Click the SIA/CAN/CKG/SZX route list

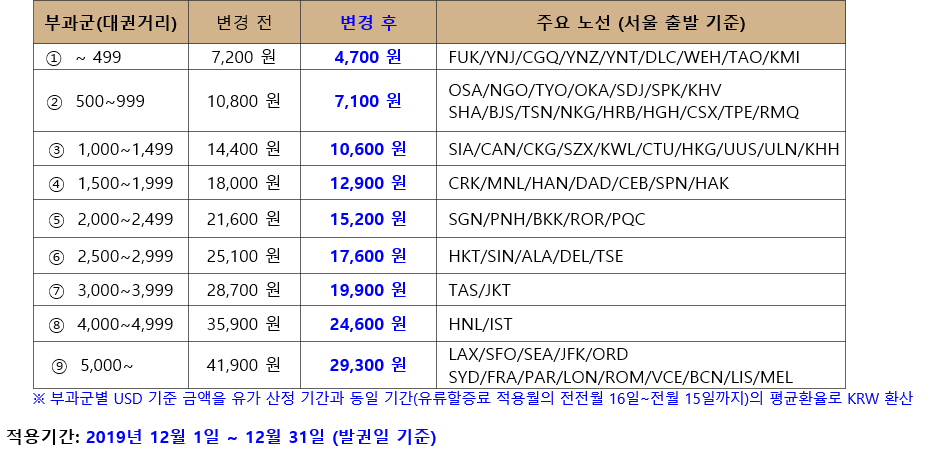(644, 149)
